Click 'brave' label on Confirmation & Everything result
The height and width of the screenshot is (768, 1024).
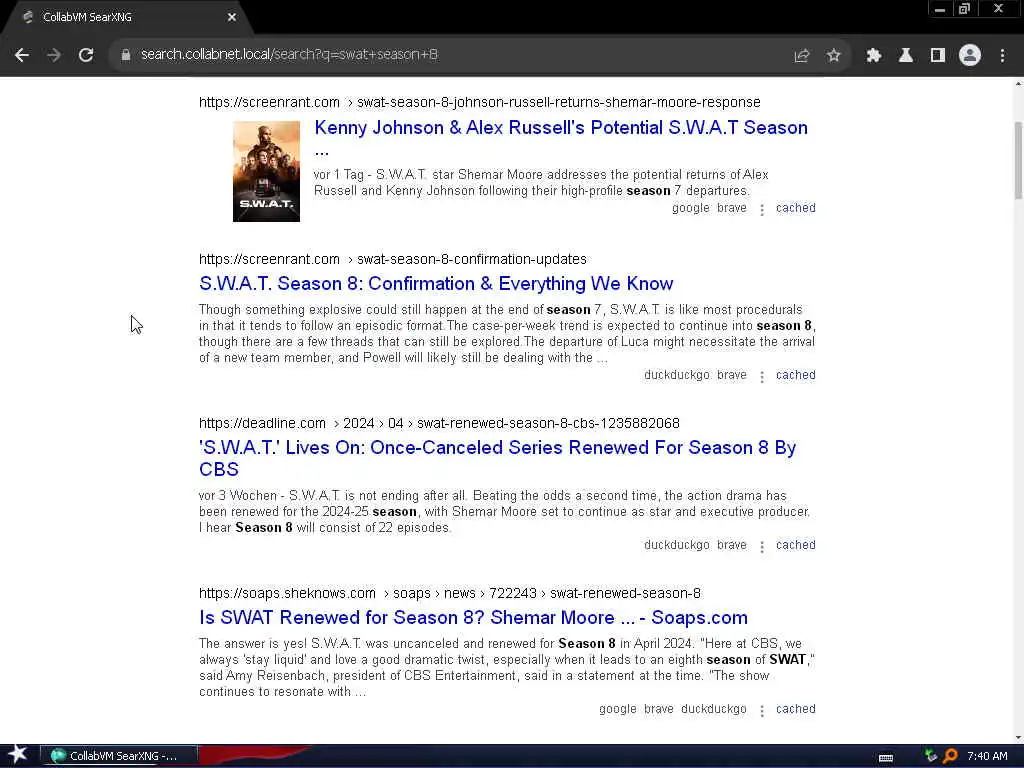731,375
